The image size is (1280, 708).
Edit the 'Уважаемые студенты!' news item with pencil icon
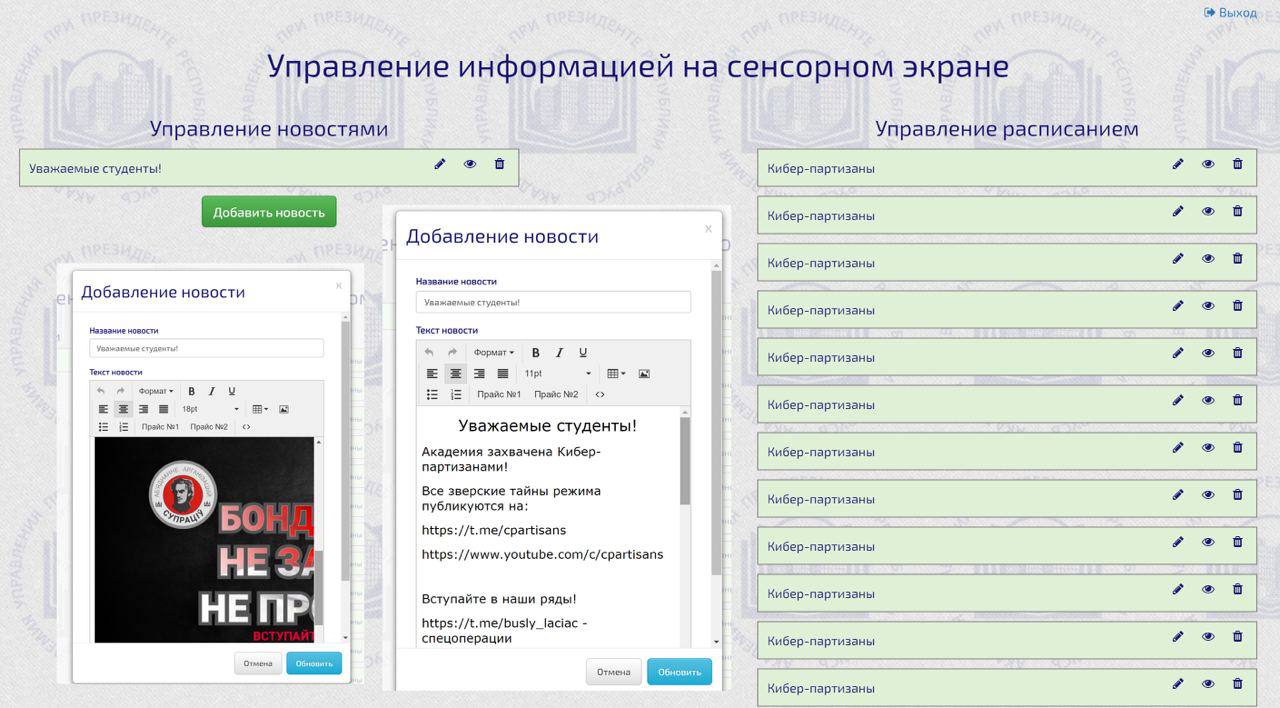click(x=440, y=164)
